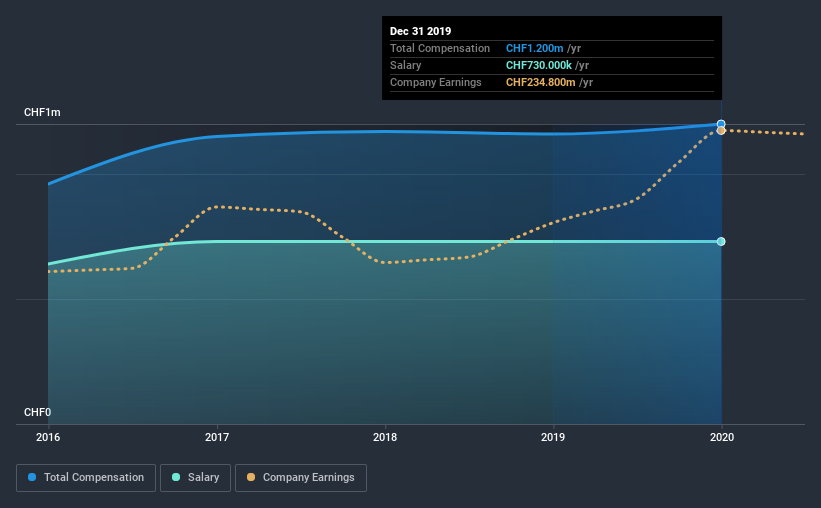Click the CHF1.200m total compensation value
The height and width of the screenshot is (508, 821).
535,48
